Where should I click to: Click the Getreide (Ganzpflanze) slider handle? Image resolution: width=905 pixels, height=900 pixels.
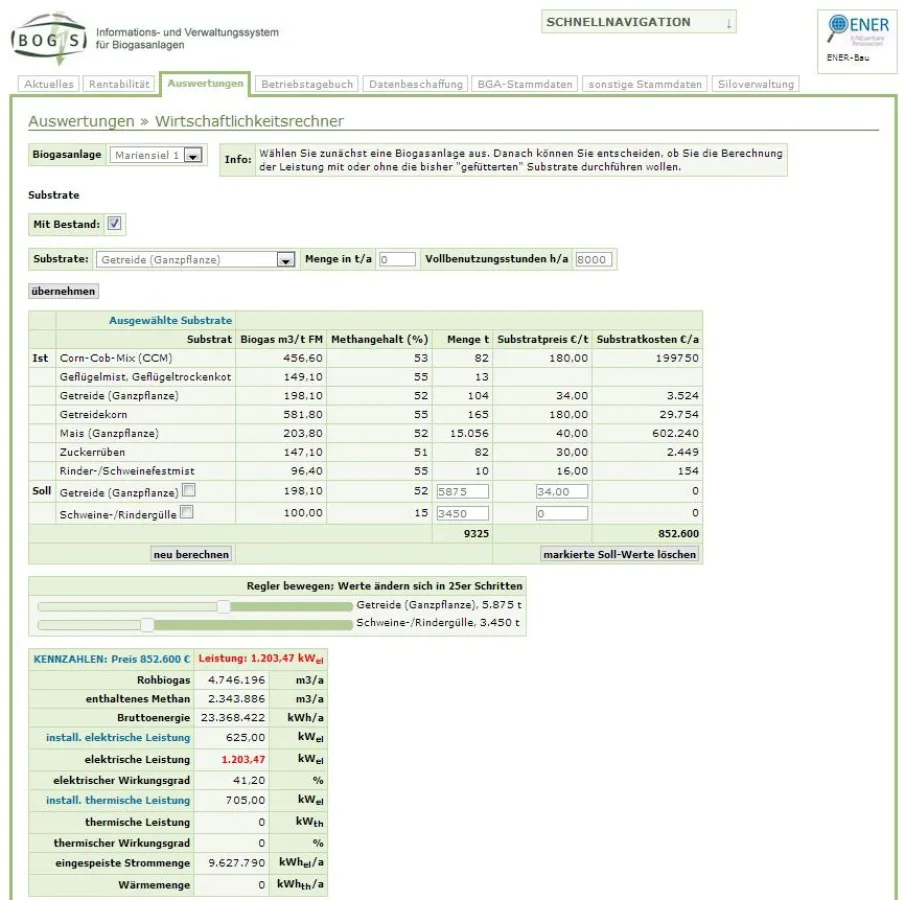point(224,606)
